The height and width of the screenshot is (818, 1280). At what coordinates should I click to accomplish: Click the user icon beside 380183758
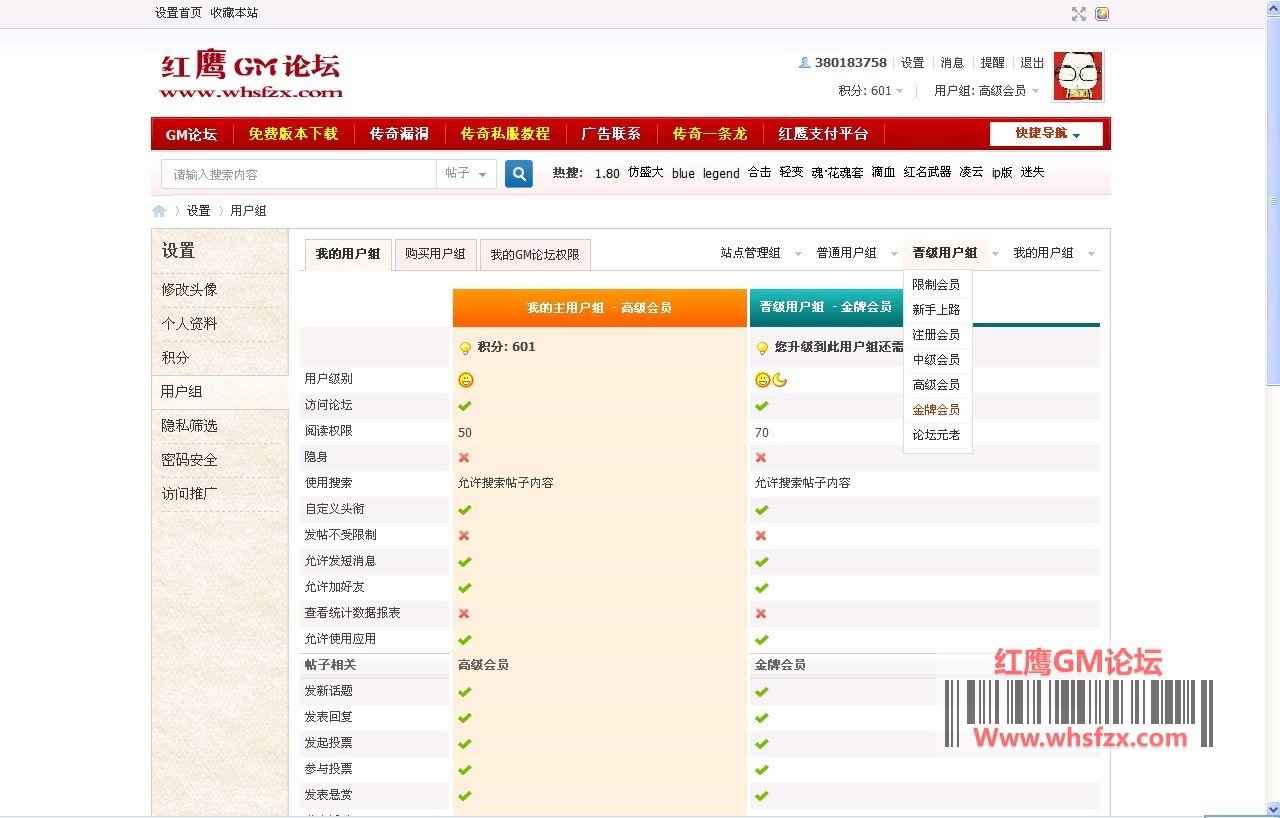[x=804, y=62]
